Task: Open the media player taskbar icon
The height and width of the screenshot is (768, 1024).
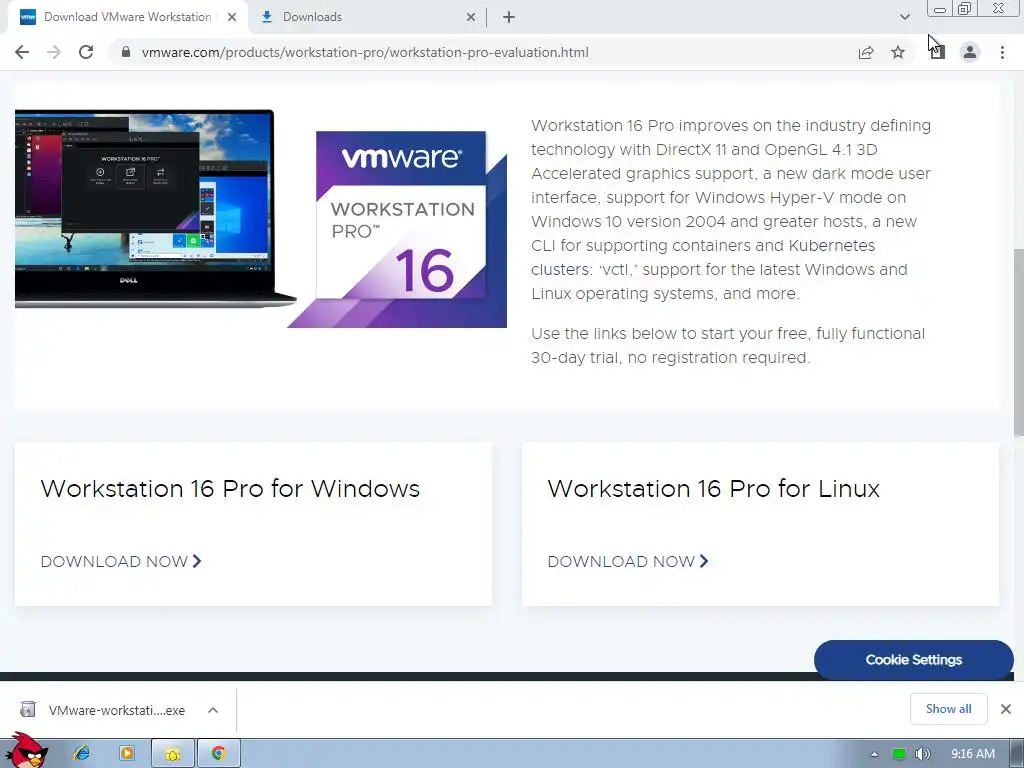Action: (127, 753)
